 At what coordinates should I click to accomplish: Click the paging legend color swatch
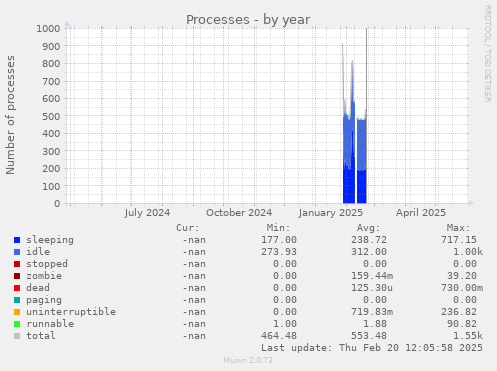(17, 300)
